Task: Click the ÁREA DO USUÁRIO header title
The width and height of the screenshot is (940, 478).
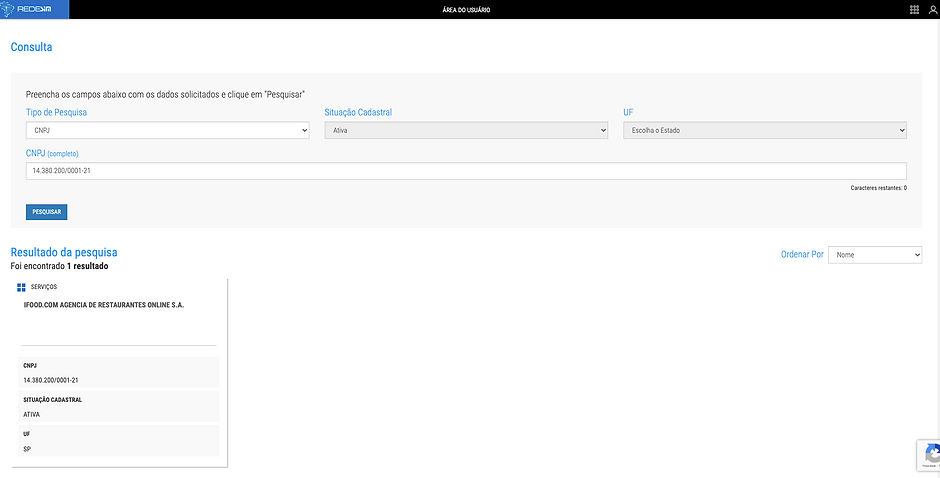Action: pos(466,10)
